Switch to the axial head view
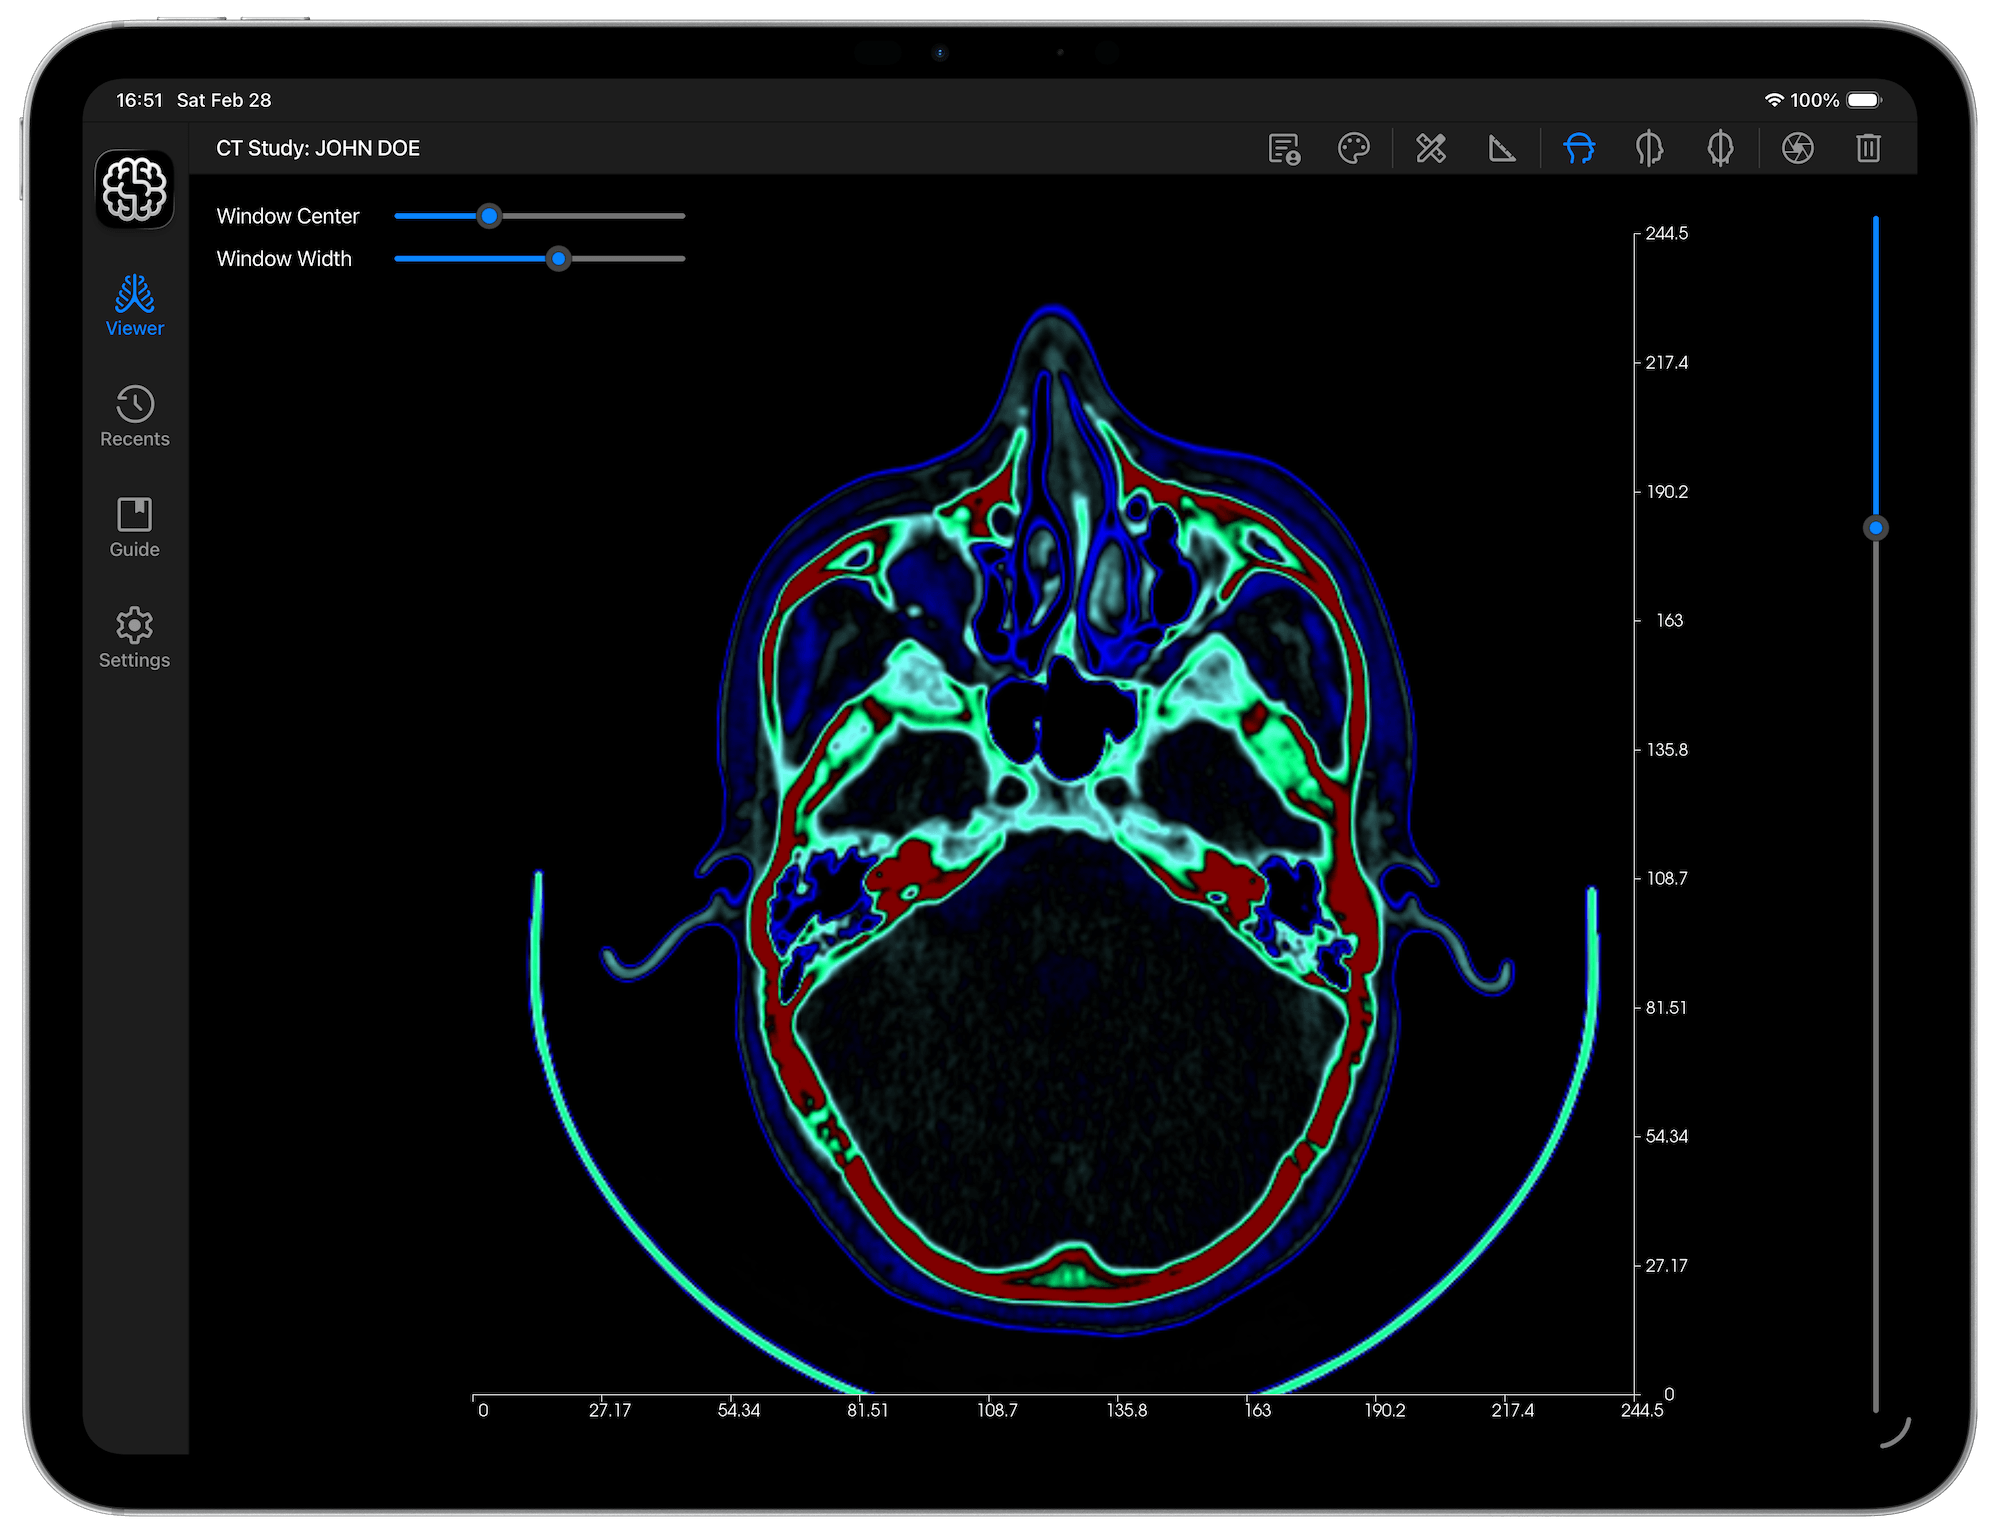This screenshot has height=1533, width=2000. coord(1578,148)
